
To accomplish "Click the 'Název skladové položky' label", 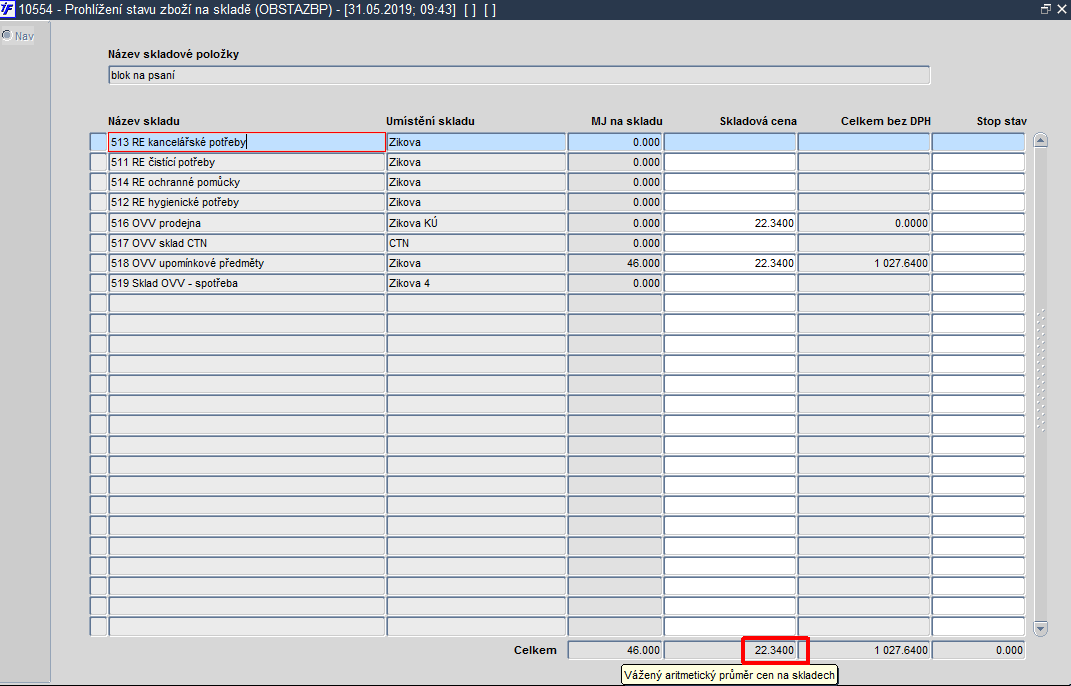I will tap(173, 54).
